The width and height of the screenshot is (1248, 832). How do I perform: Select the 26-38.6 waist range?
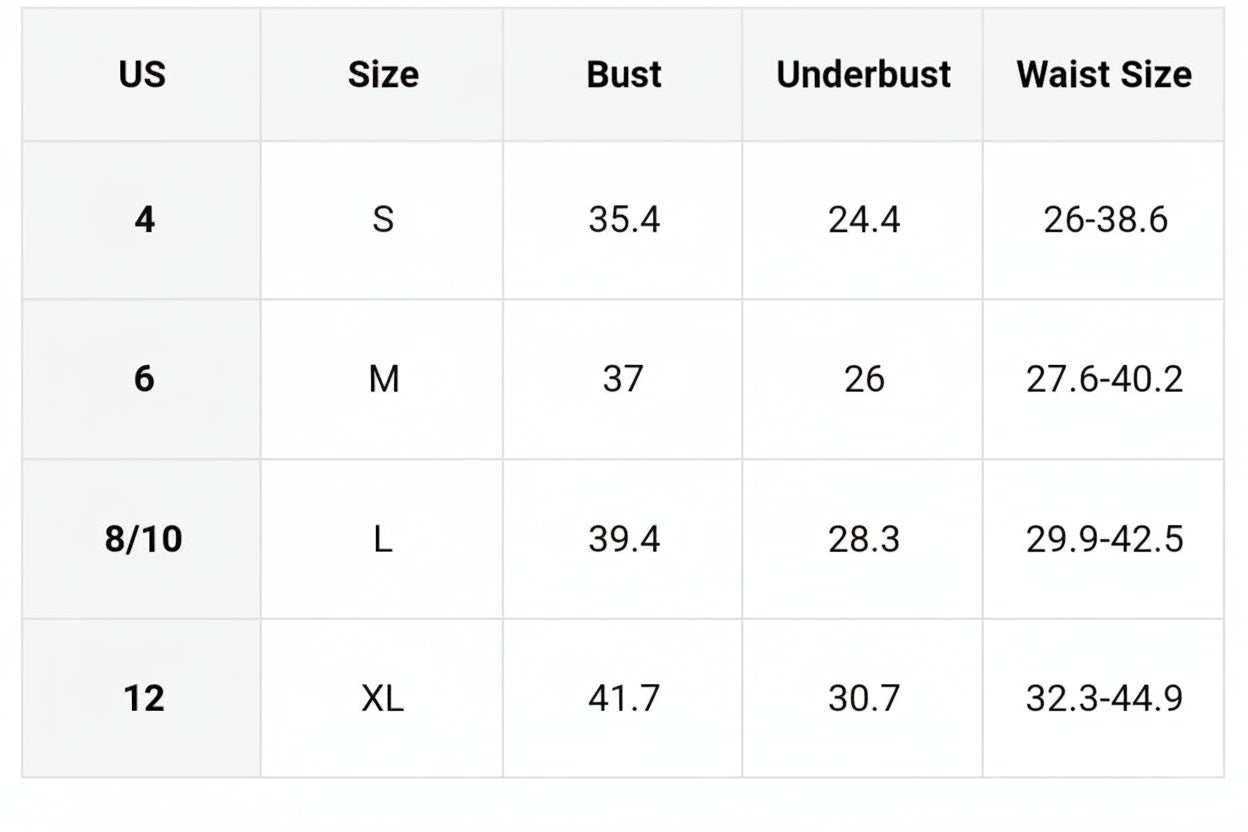[1105, 219]
